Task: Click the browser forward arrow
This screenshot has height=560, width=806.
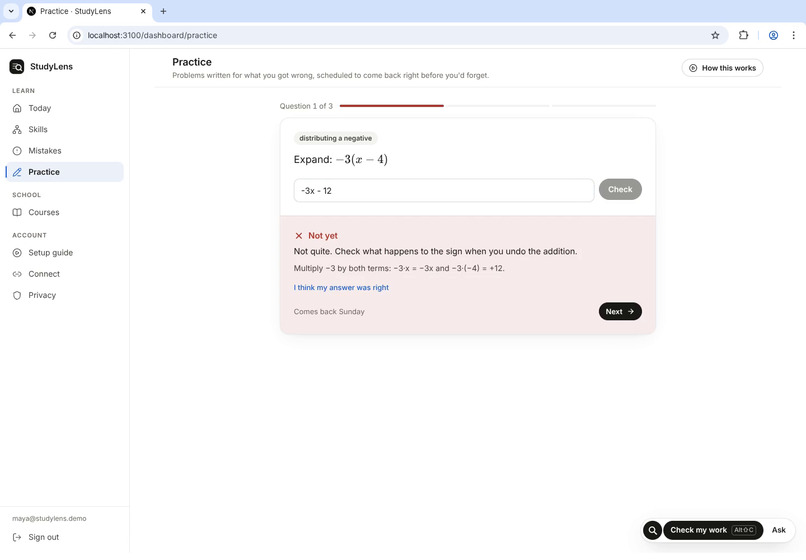Action: click(32, 35)
